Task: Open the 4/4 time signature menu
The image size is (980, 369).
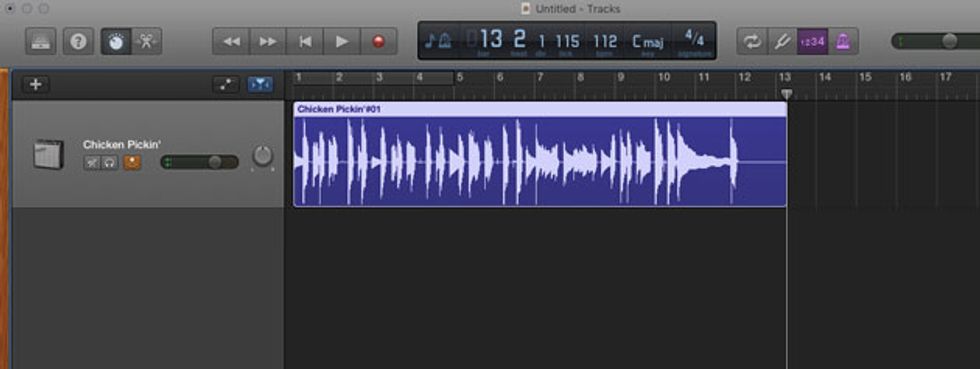Action: point(694,40)
